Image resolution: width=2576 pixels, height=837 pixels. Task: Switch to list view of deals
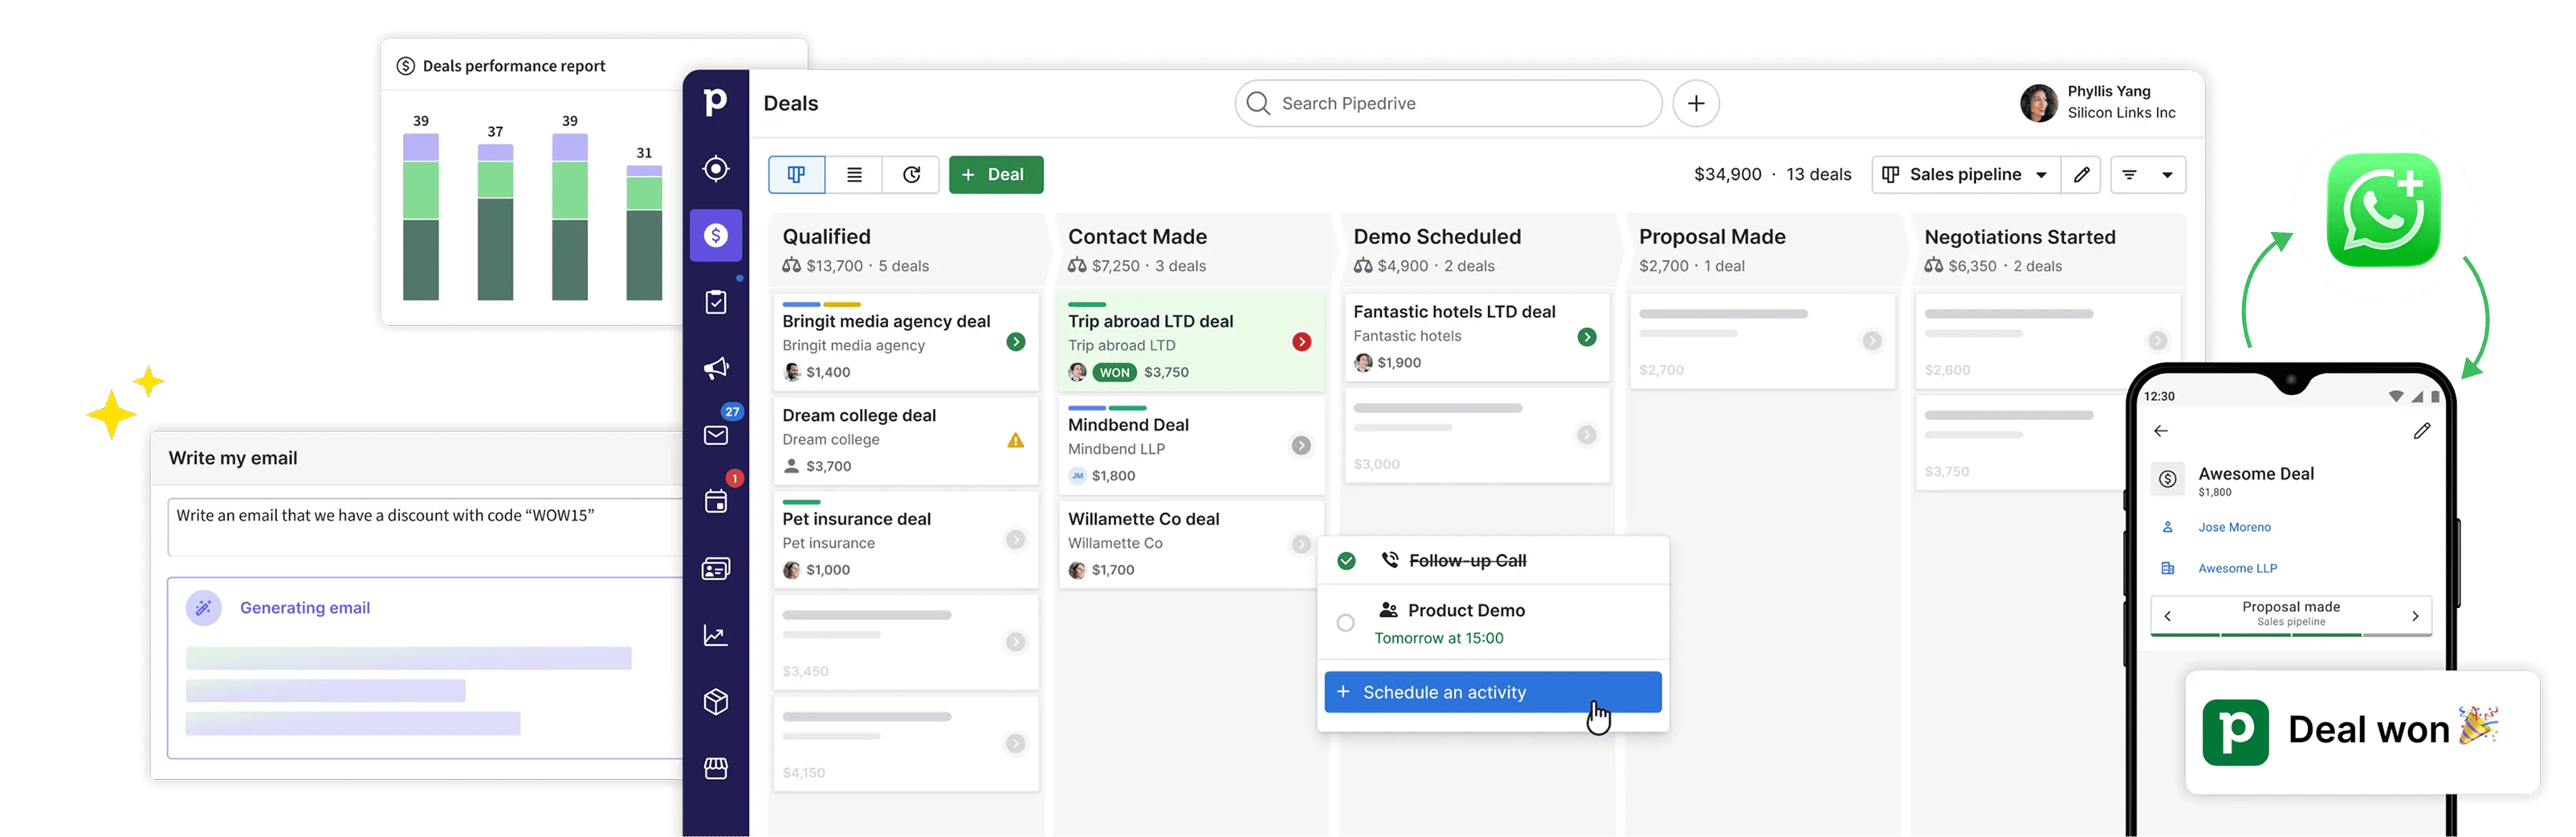(854, 174)
